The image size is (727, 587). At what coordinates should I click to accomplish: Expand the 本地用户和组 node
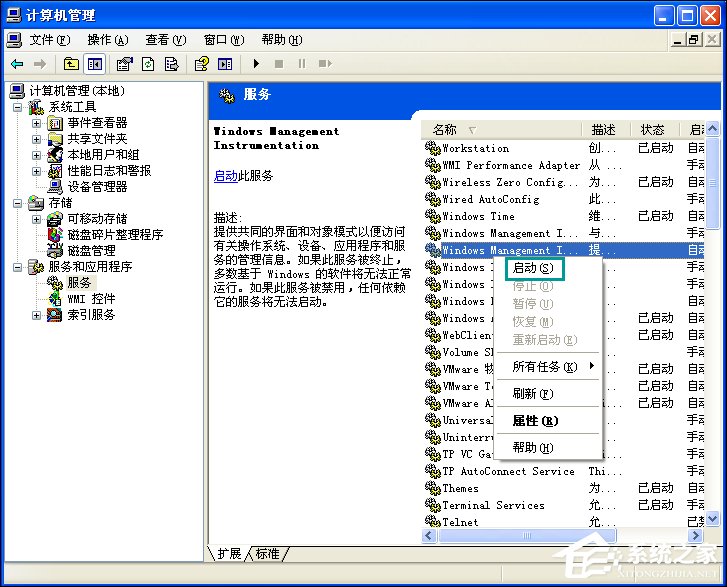pos(36,155)
